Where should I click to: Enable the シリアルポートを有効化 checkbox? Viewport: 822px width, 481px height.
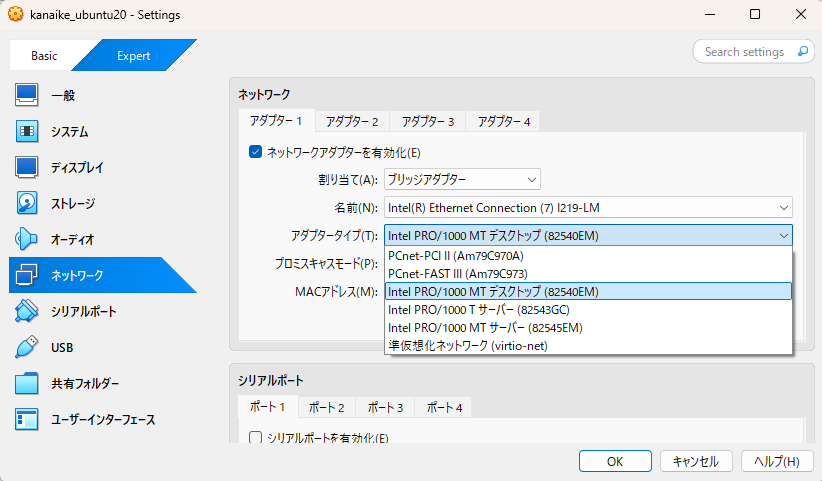point(255,437)
